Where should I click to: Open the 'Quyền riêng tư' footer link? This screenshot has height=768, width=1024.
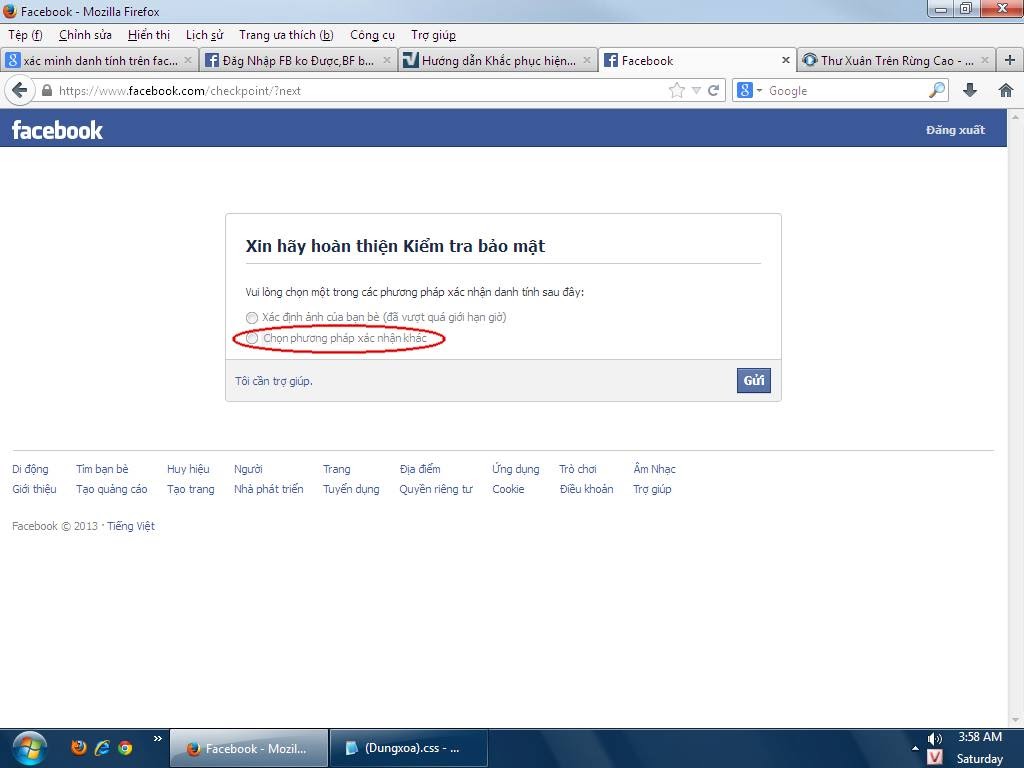coord(436,489)
